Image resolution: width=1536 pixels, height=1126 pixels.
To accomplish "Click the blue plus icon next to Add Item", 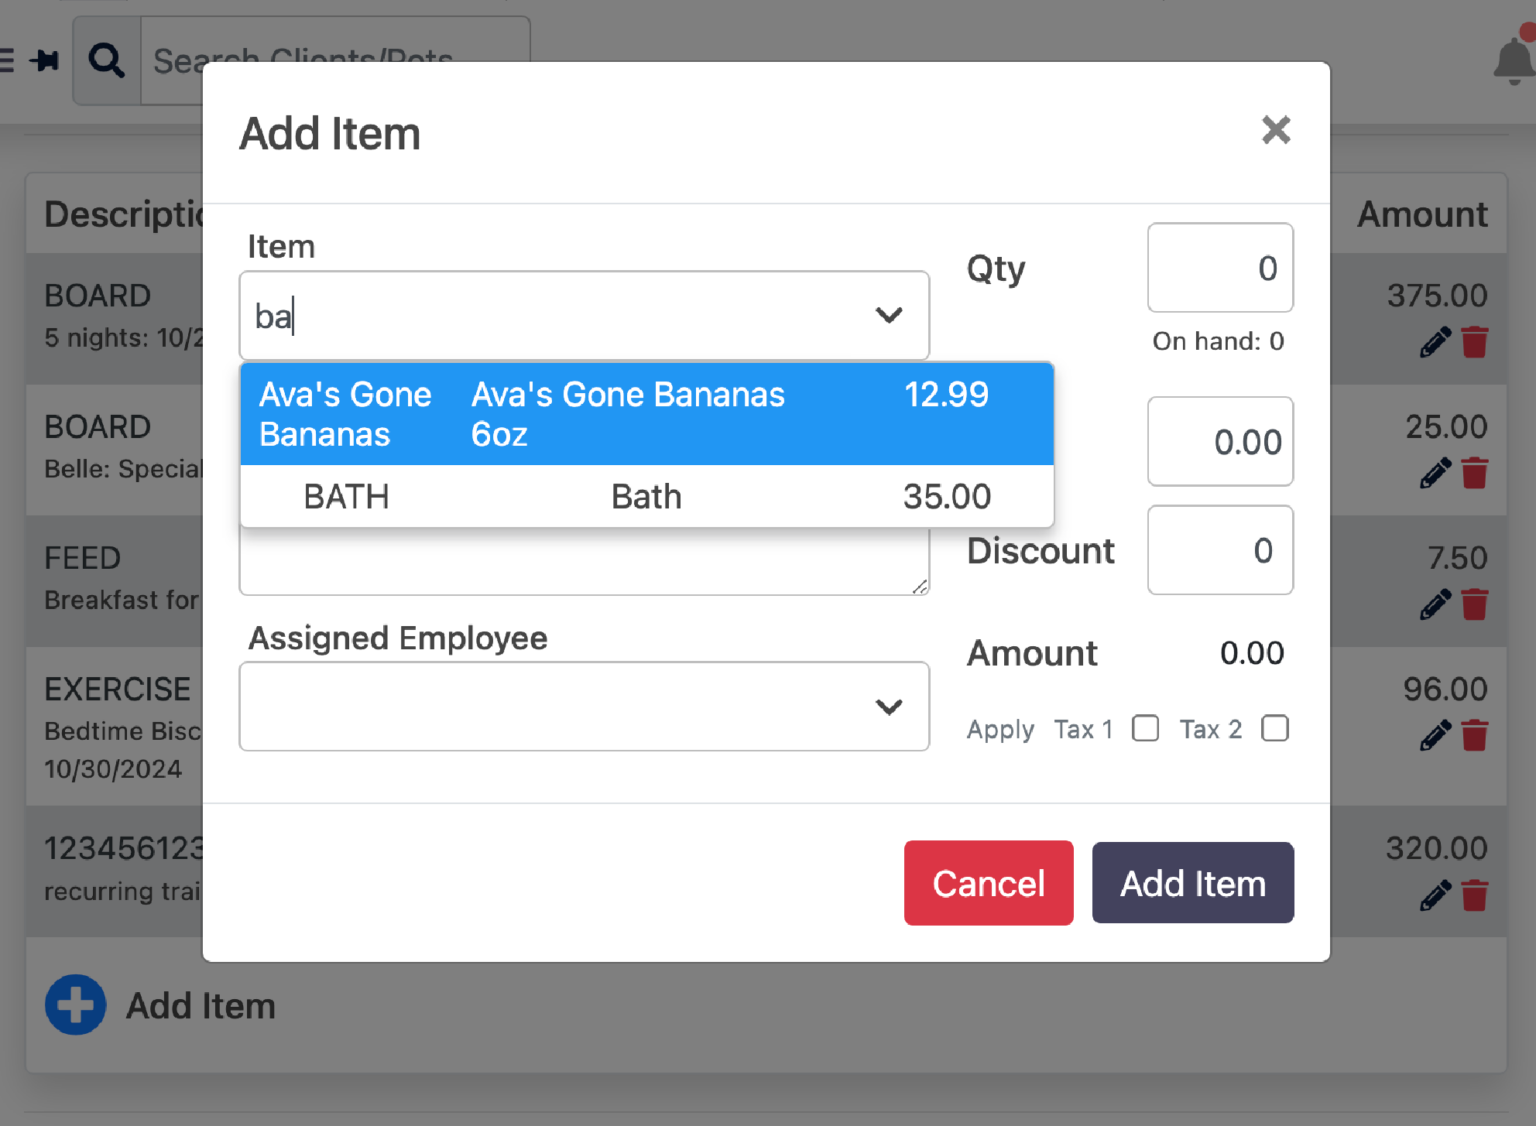I will (76, 1005).
